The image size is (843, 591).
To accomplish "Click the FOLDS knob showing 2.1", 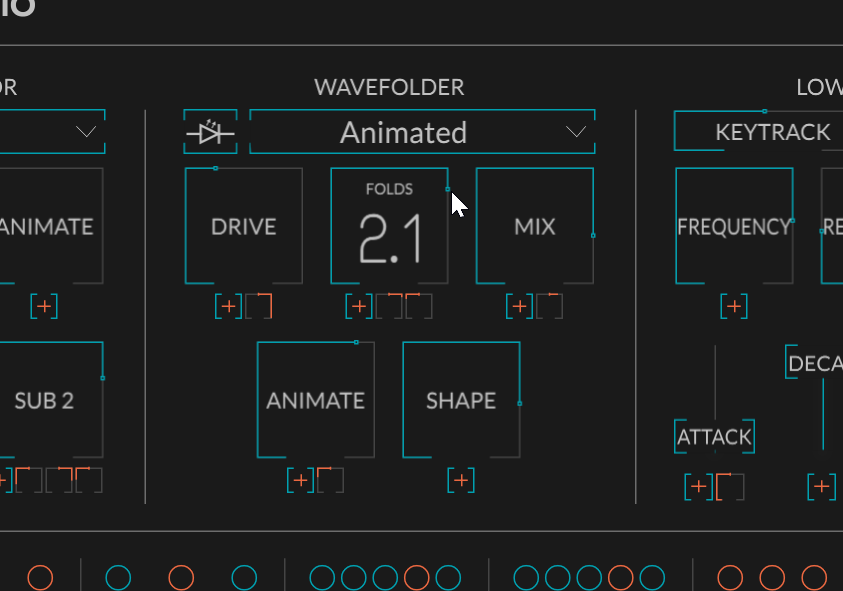I will 389,226.
